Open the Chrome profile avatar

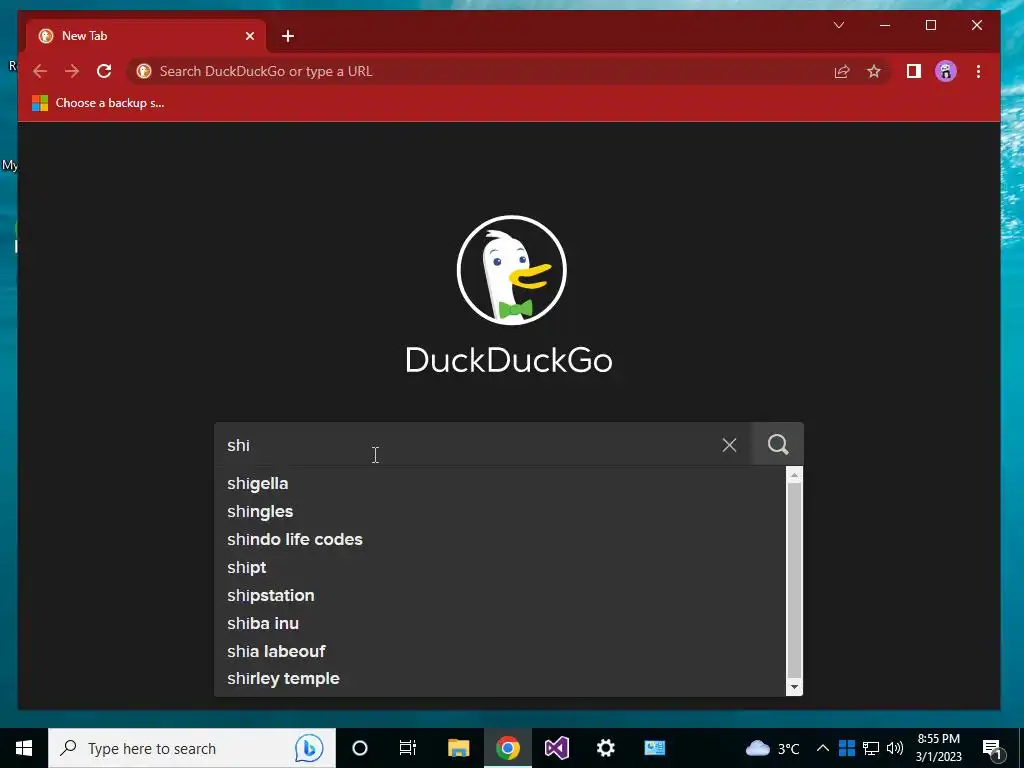click(x=946, y=71)
